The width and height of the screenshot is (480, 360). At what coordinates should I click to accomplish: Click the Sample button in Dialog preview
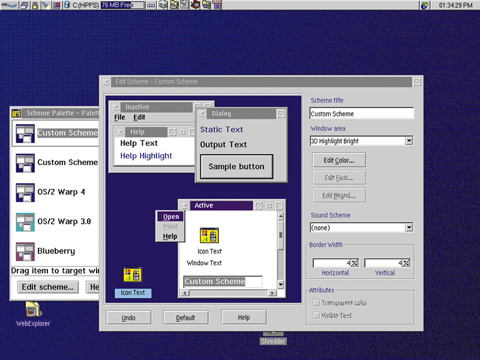(x=236, y=167)
